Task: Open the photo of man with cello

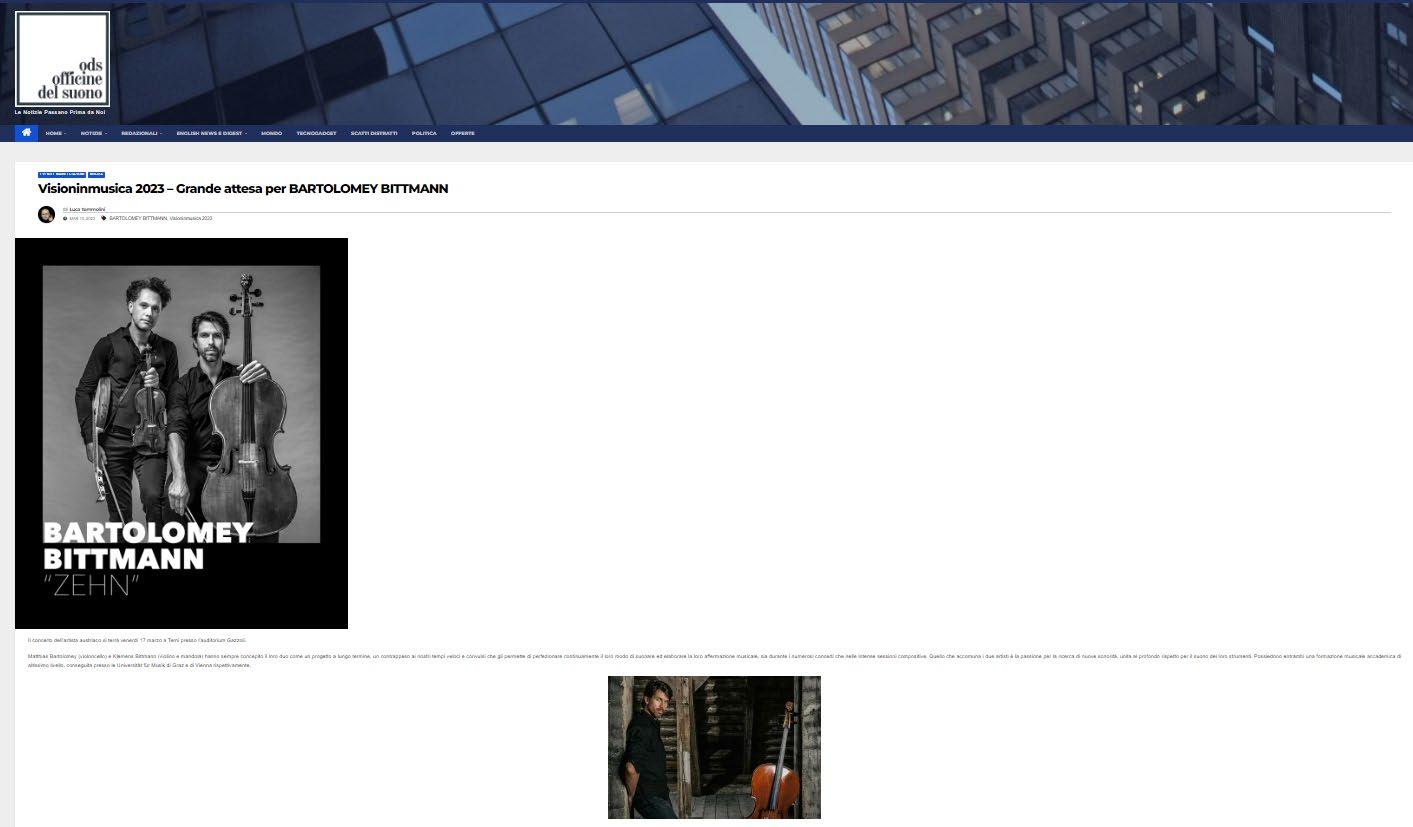Action: (x=714, y=747)
